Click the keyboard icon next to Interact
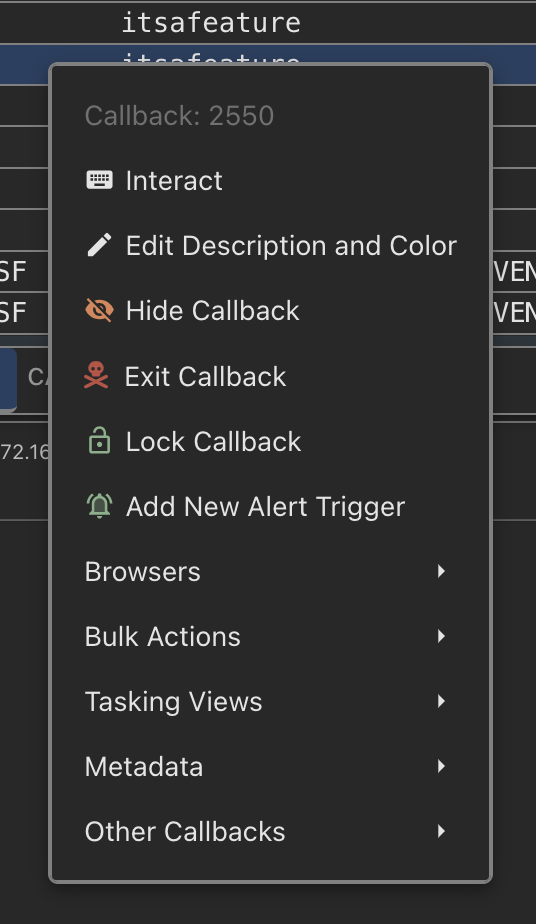Viewport: 536px width, 924px height. (x=100, y=180)
